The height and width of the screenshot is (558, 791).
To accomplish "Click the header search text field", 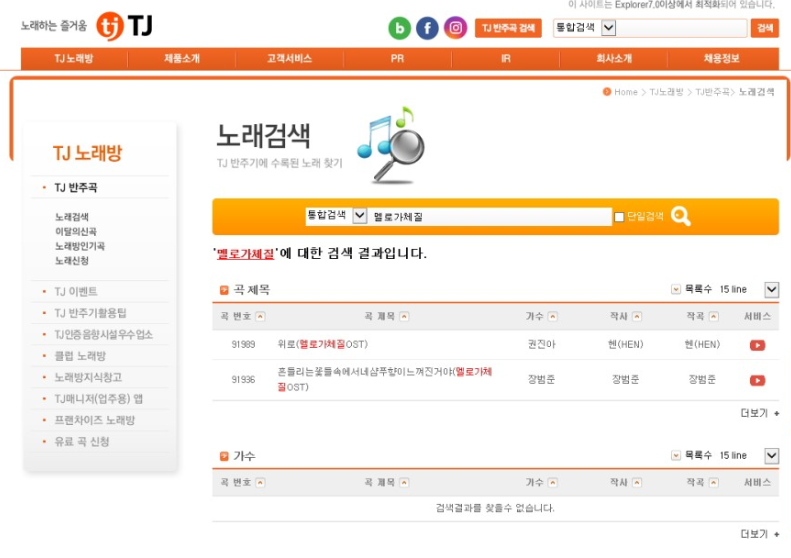I will (682, 28).
